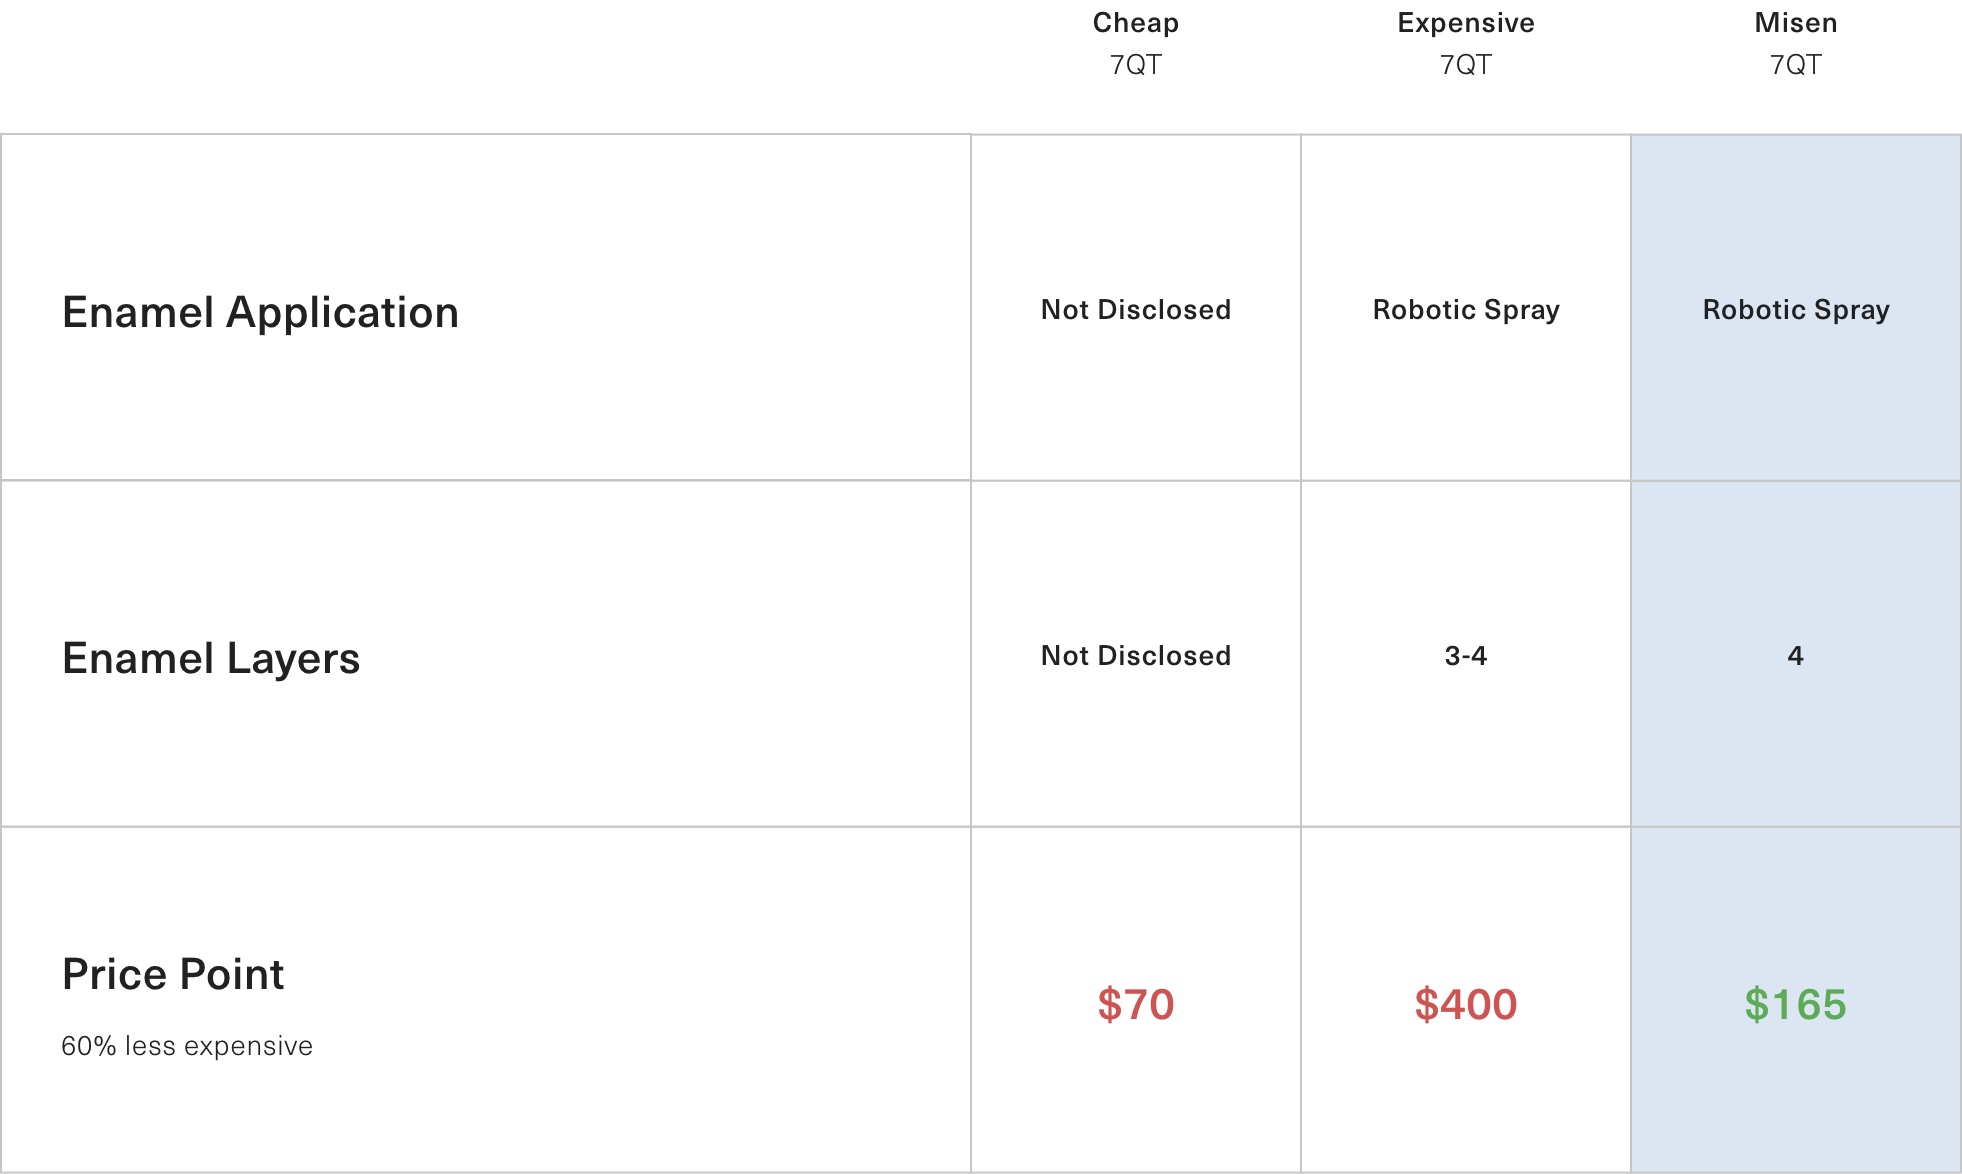Viewport: 1962px width, 1174px height.
Task: Click the Misen 7QT column header
Action: [1795, 44]
